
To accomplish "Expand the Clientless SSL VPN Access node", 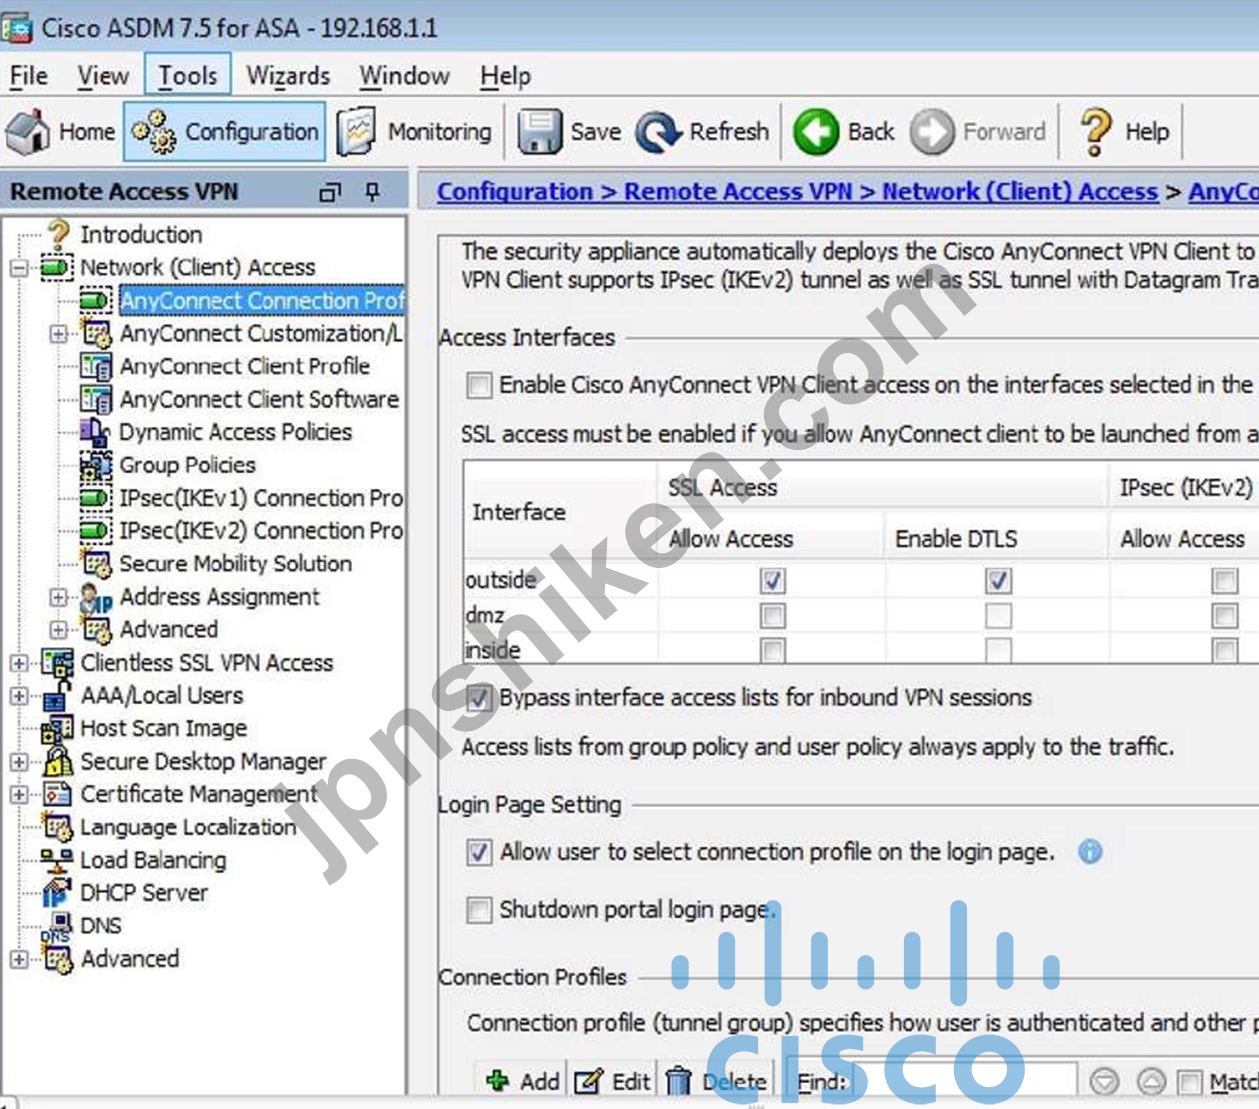I will pos(19,663).
